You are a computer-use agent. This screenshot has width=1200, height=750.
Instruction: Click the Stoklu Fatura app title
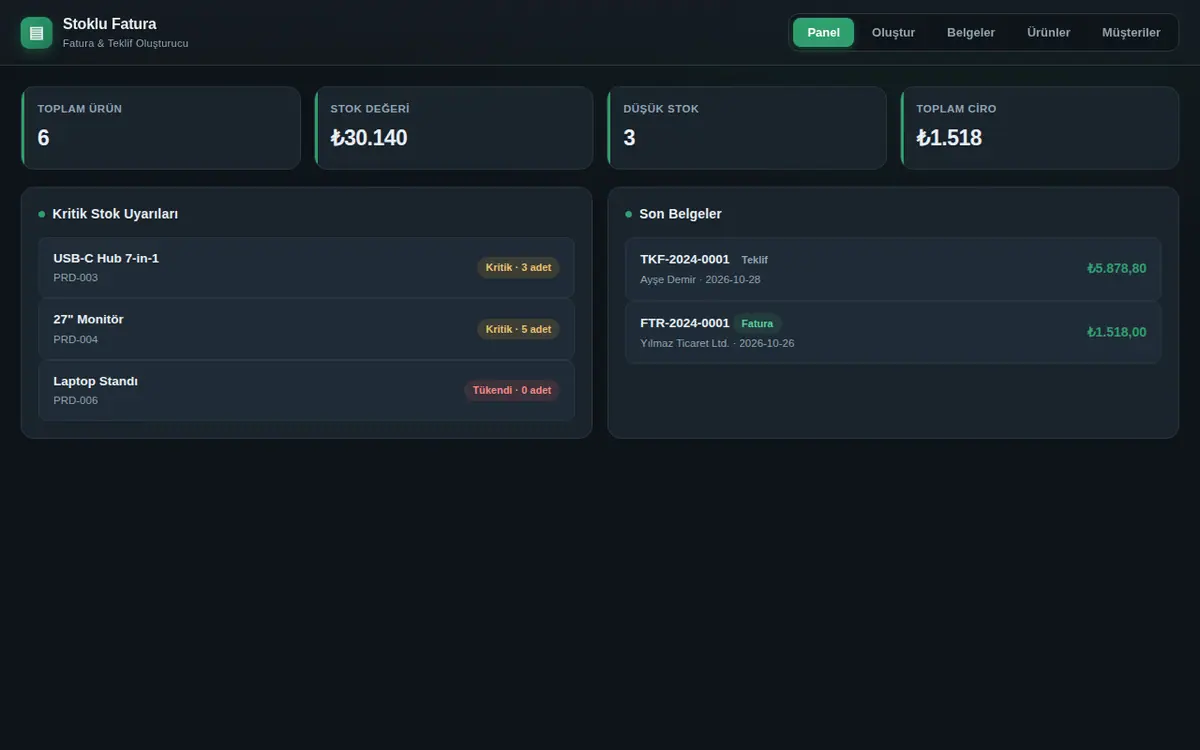point(109,24)
